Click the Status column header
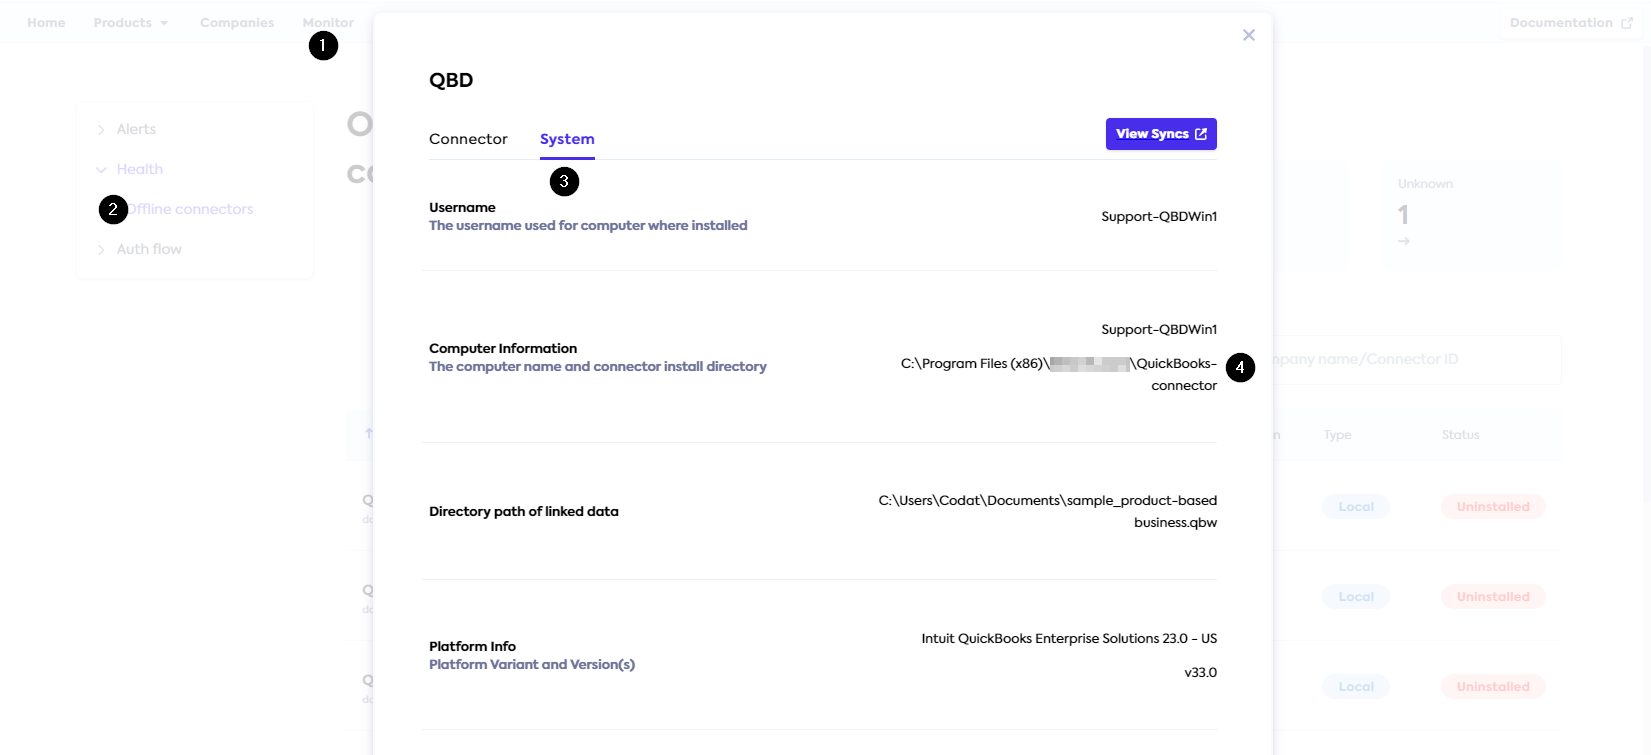 tap(1460, 435)
